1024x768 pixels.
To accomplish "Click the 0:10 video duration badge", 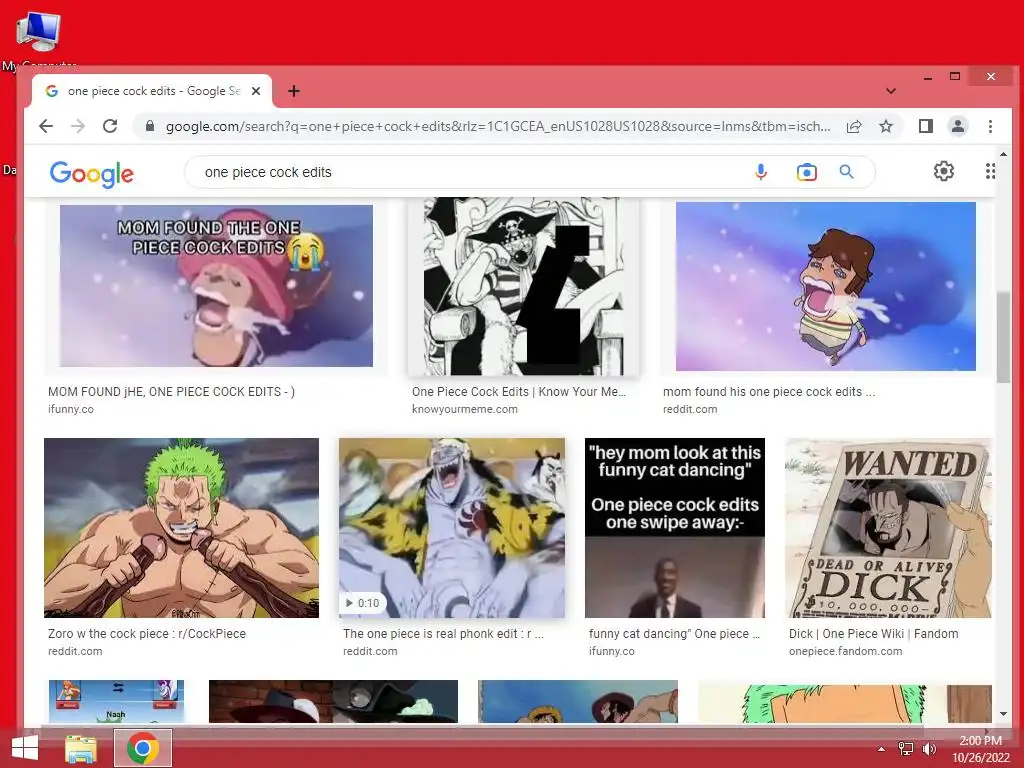I will 362,603.
